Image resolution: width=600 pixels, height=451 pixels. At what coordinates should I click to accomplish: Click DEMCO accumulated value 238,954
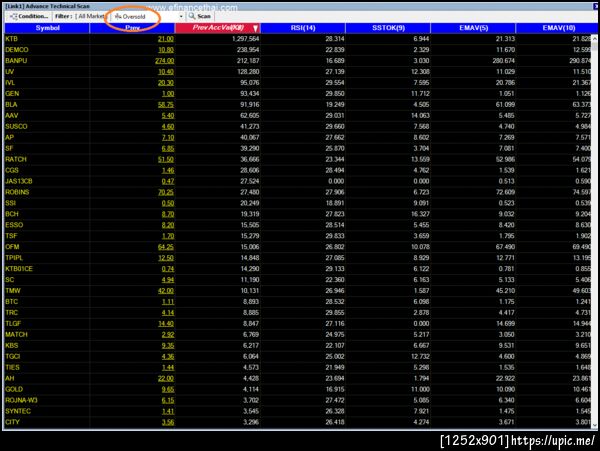pos(248,50)
